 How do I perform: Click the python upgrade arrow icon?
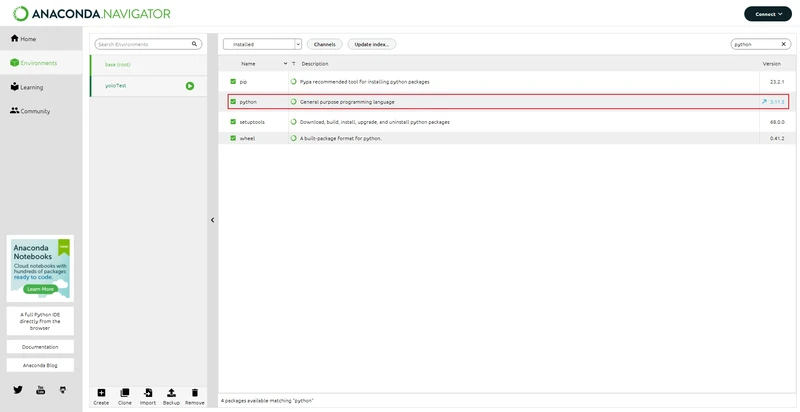click(764, 102)
